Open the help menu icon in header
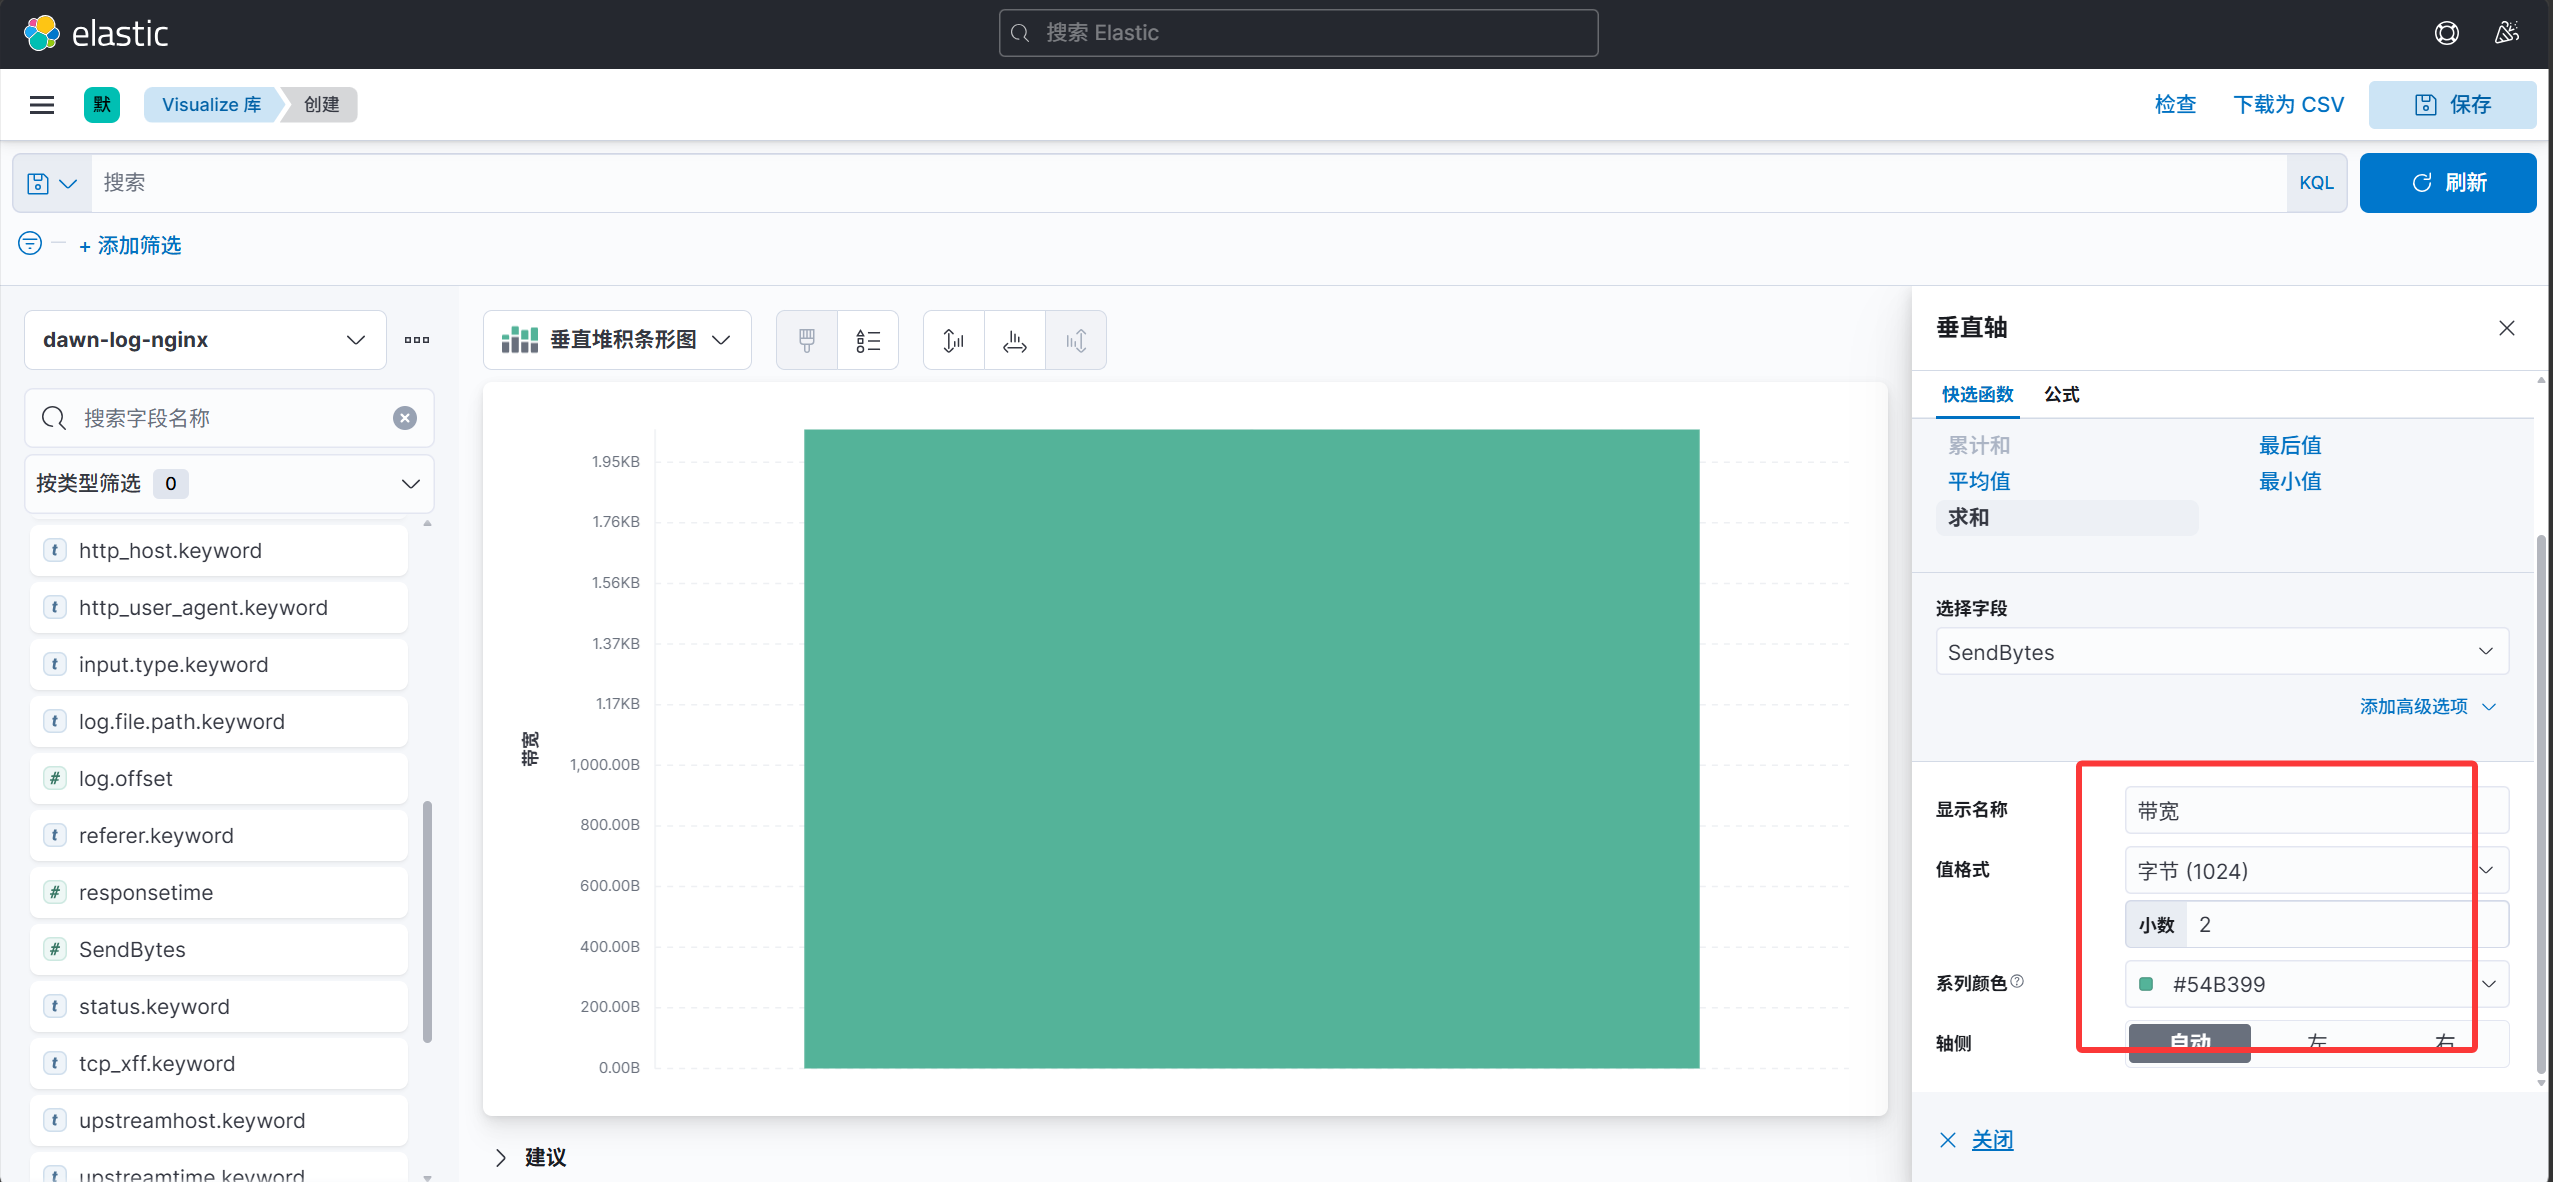Screen dimensions: 2553x1182 (2446, 33)
